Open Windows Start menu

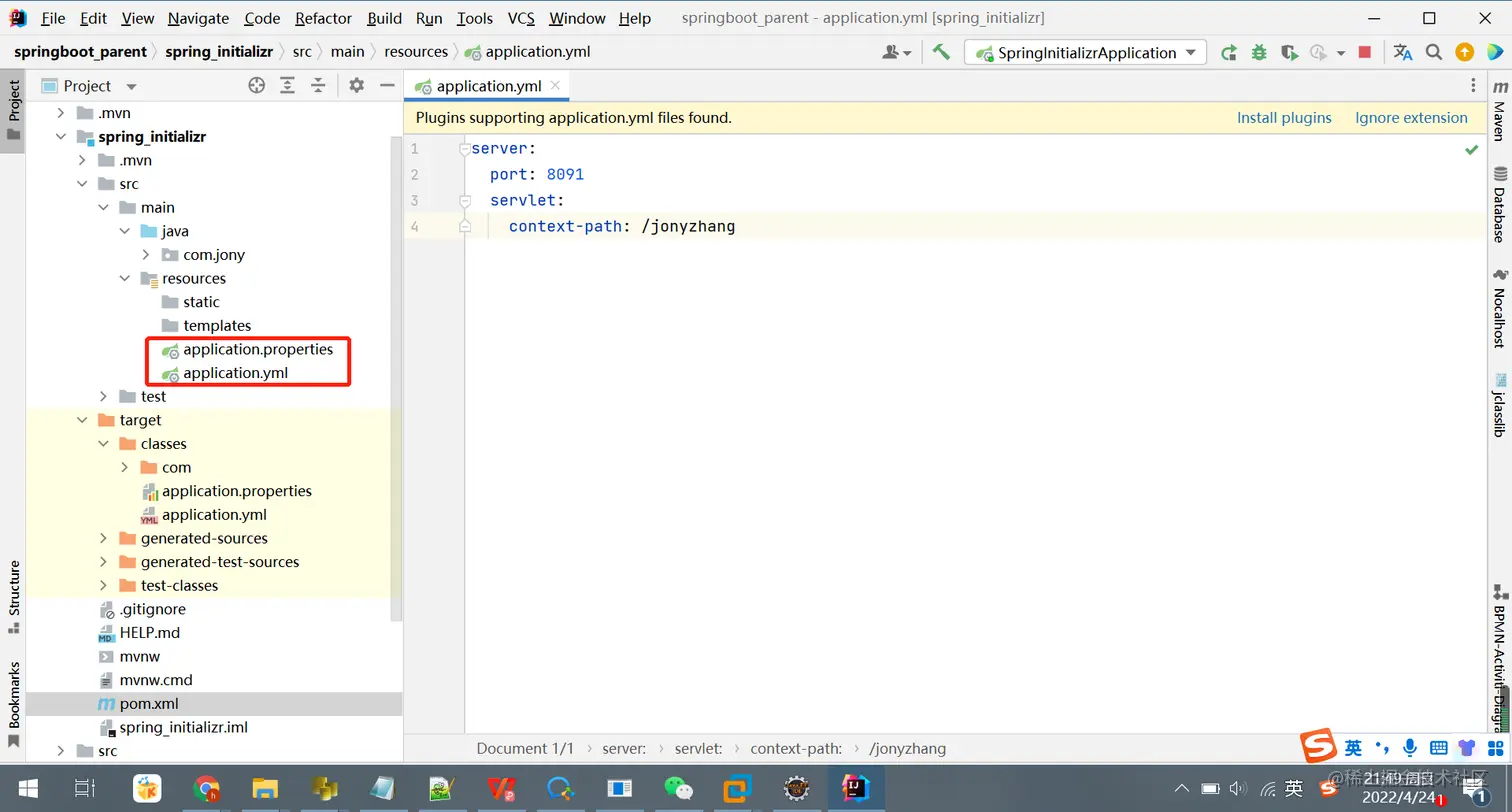[x=27, y=789]
